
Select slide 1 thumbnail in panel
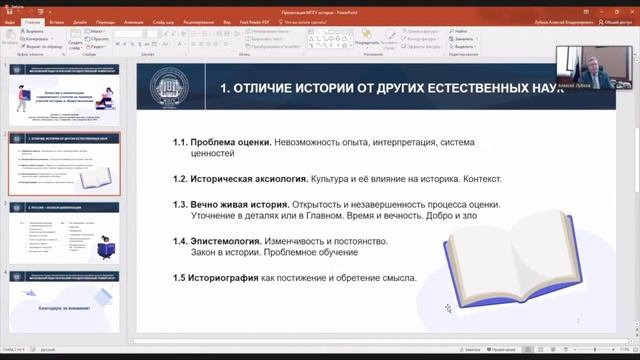click(x=64, y=95)
